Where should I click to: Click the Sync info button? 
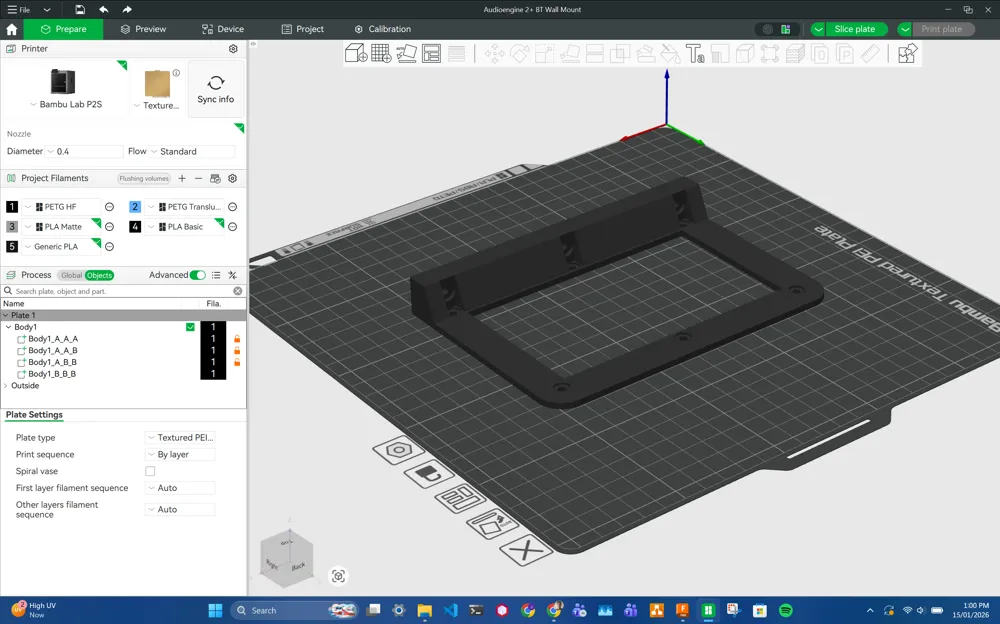click(216, 89)
